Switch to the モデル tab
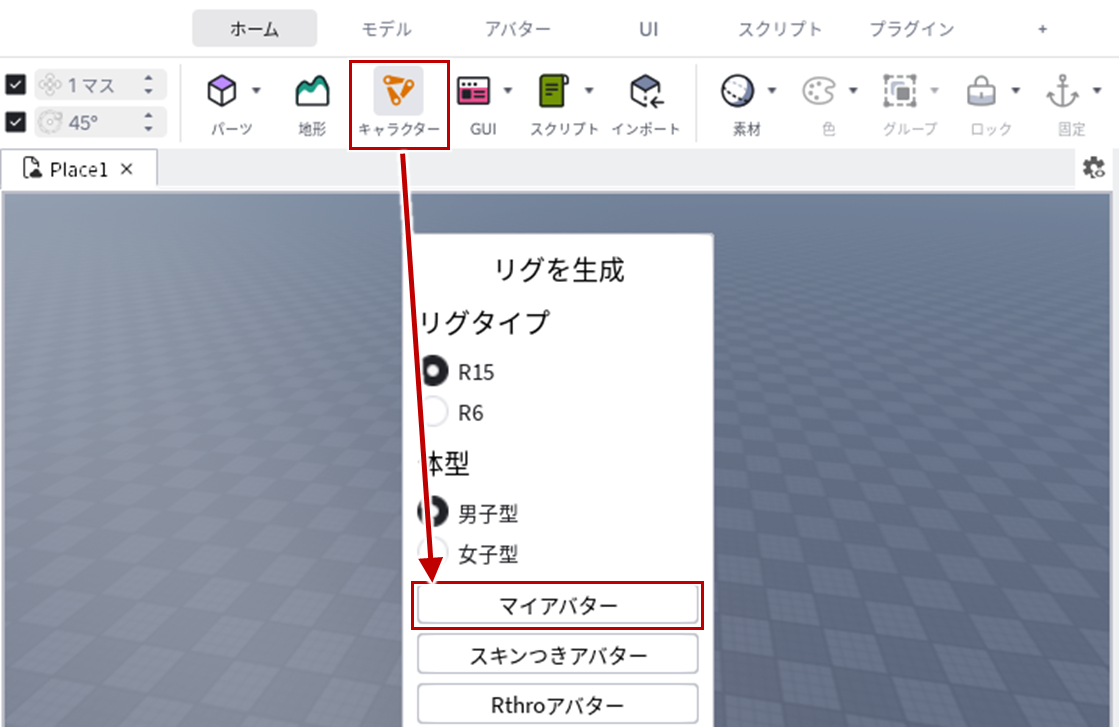This screenshot has width=1119, height=727. tap(386, 29)
